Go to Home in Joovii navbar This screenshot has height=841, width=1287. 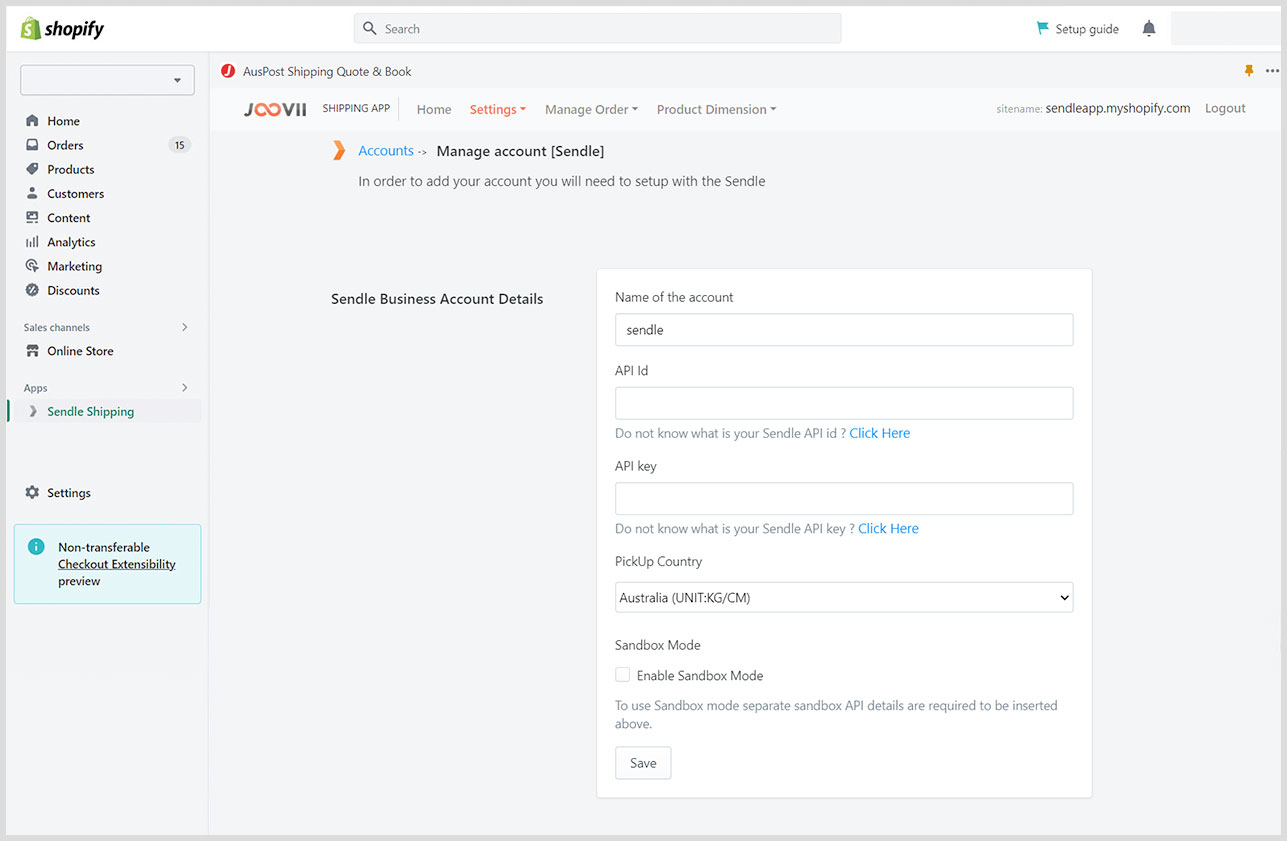434,110
